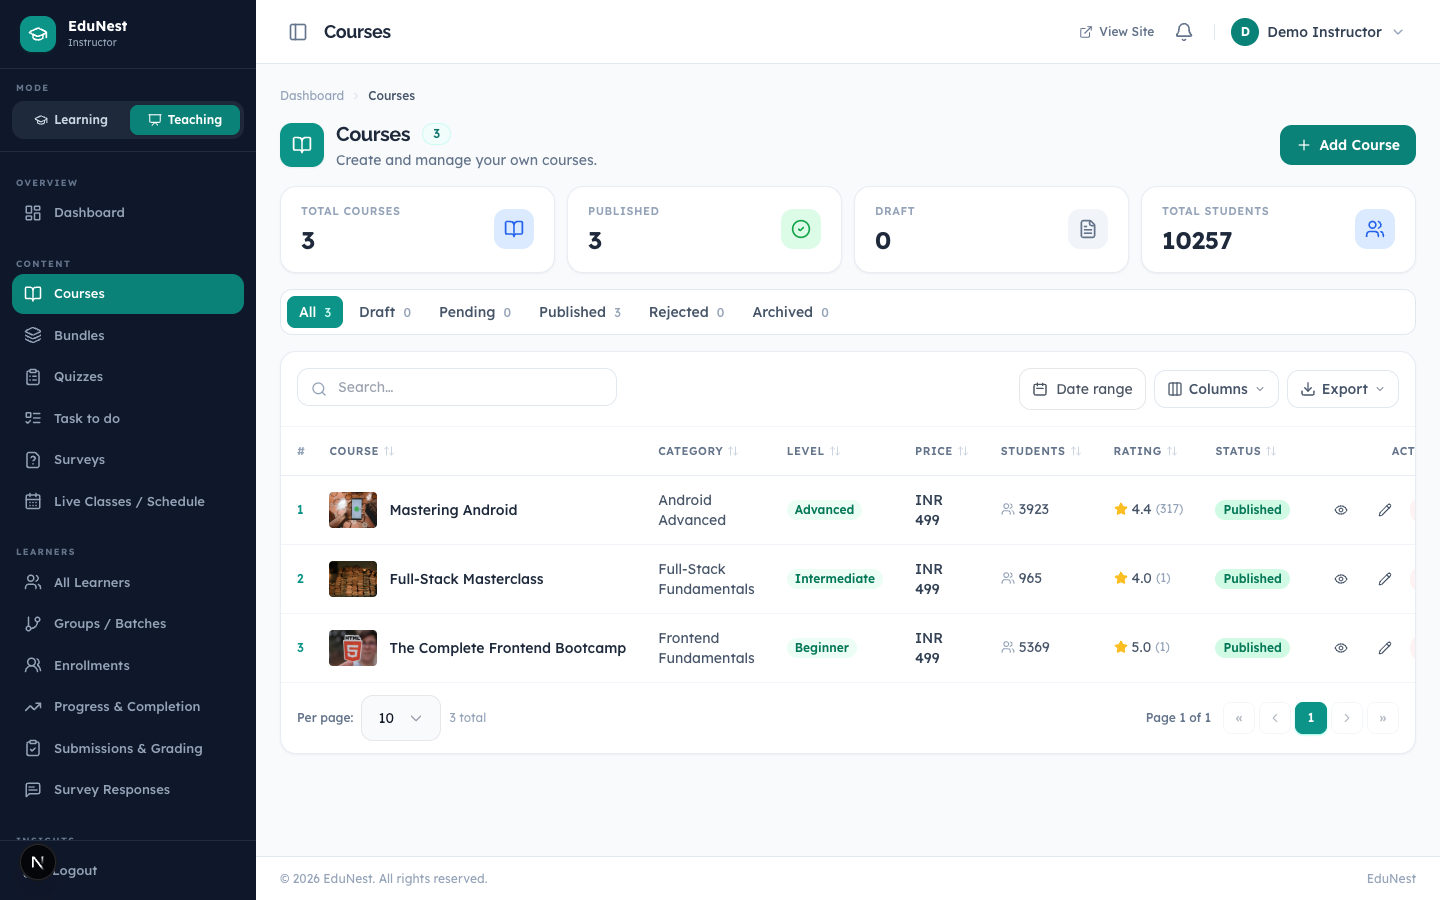Sort by the Course column header arrows

[389, 452]
